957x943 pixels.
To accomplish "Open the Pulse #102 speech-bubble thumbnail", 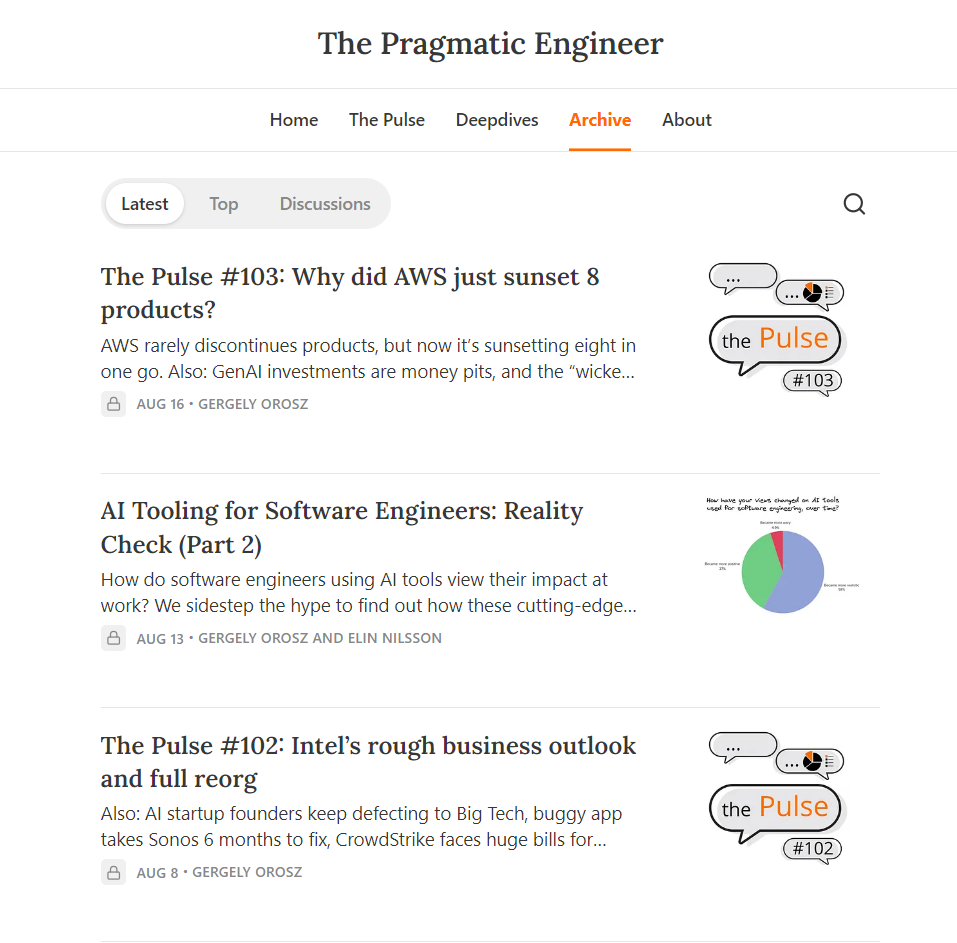I will (x=777, y=796).
